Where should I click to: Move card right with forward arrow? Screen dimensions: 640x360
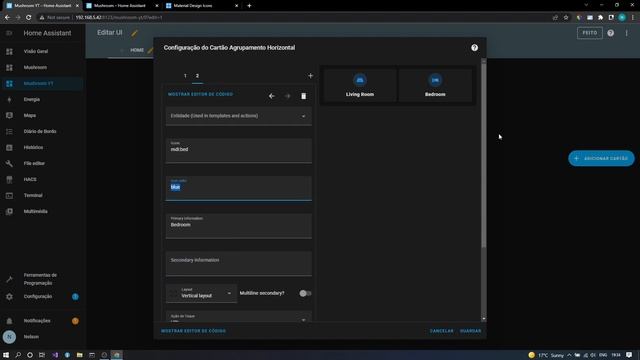tap(287, 96)
